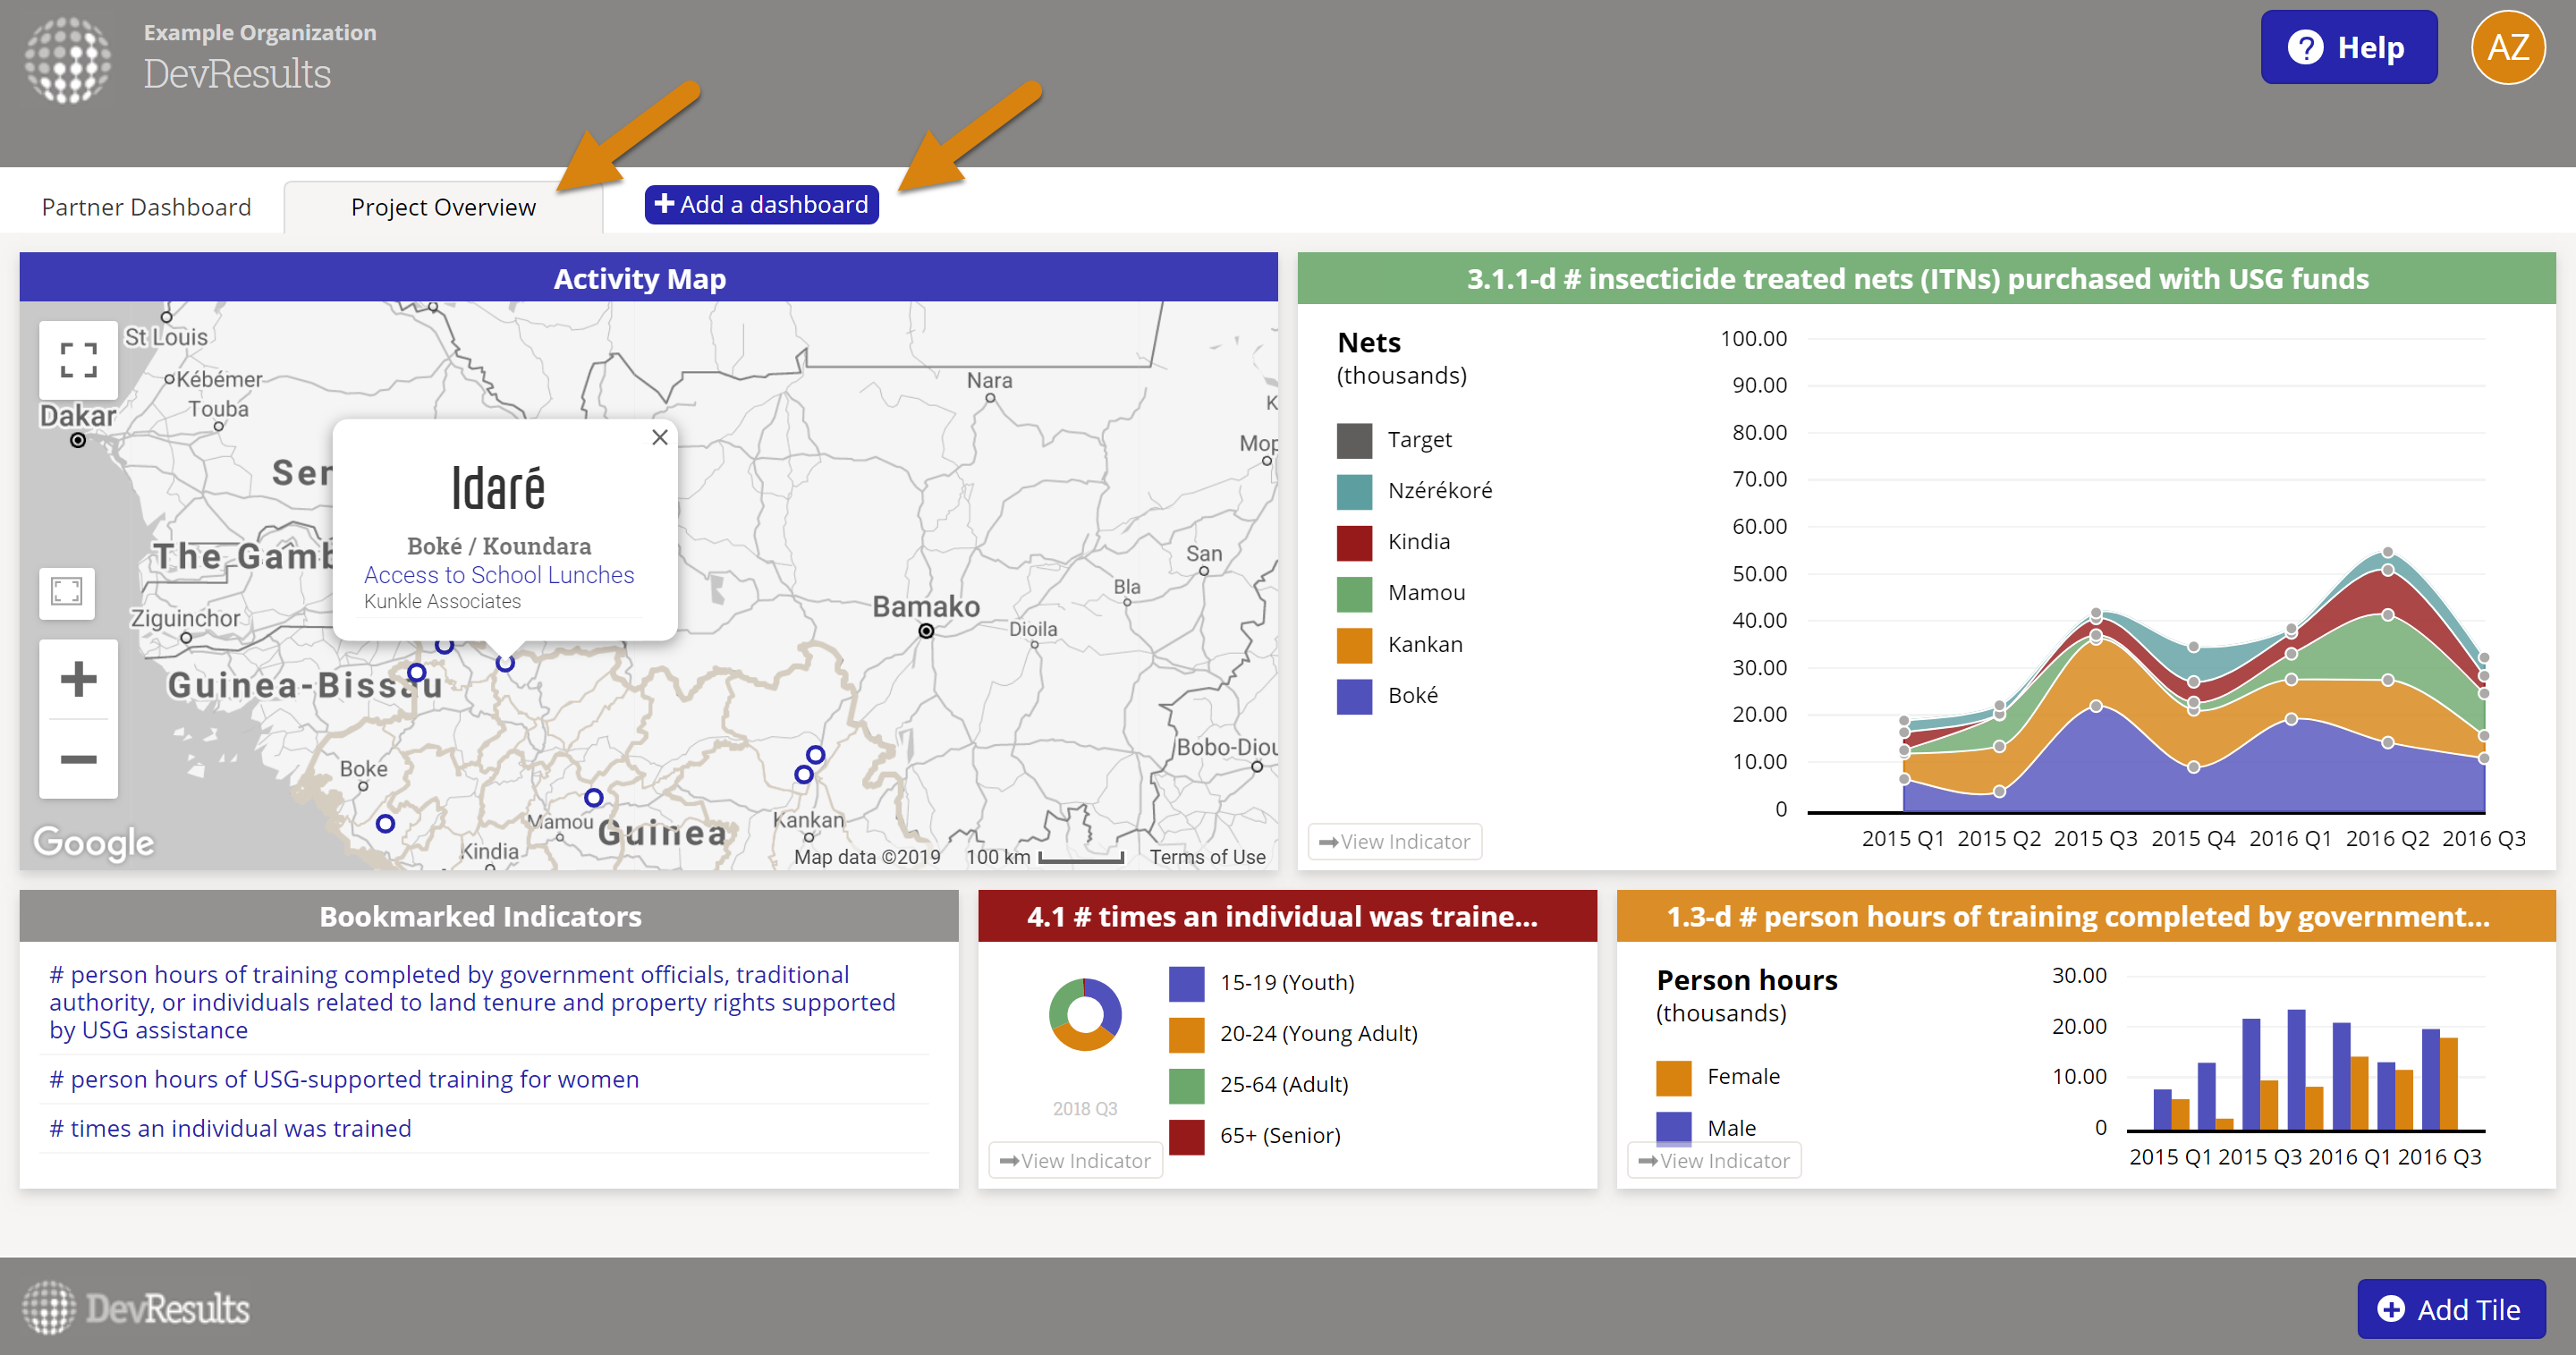Switch to the Partner Dashboard tab
Screen dimensions: 2576x1355
[x=146, y=207]
